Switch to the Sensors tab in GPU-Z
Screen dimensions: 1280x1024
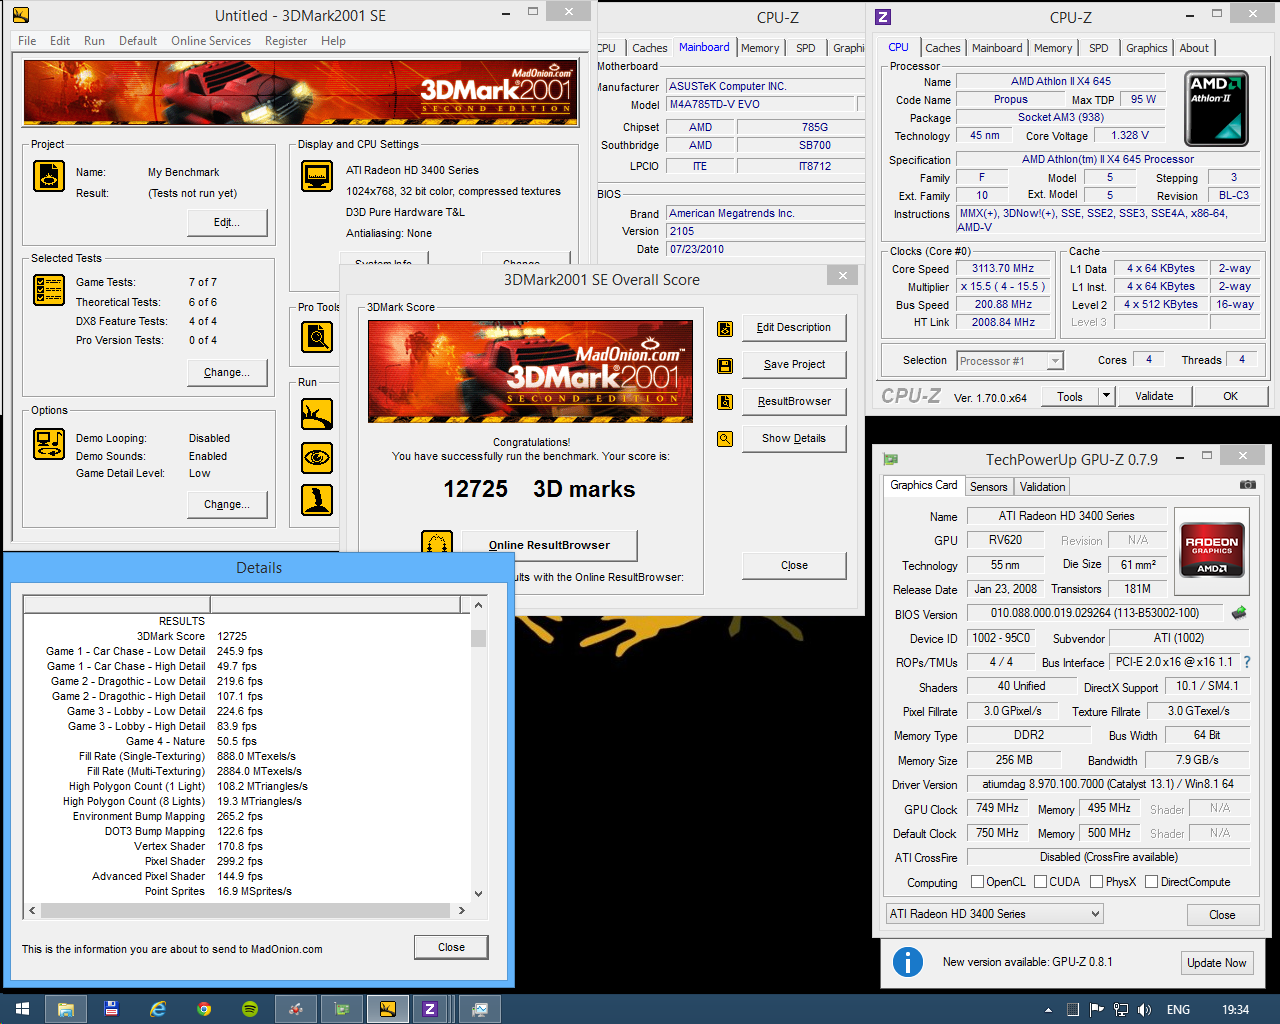pos(988,487)
